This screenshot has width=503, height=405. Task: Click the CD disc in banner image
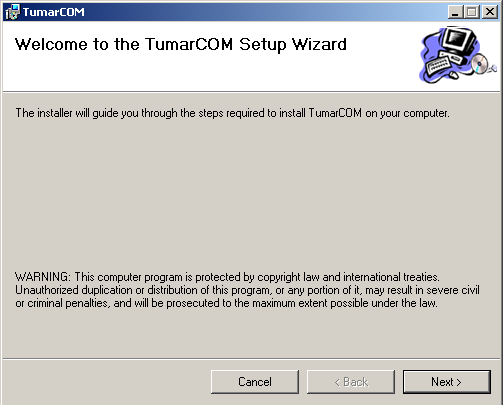479,63
